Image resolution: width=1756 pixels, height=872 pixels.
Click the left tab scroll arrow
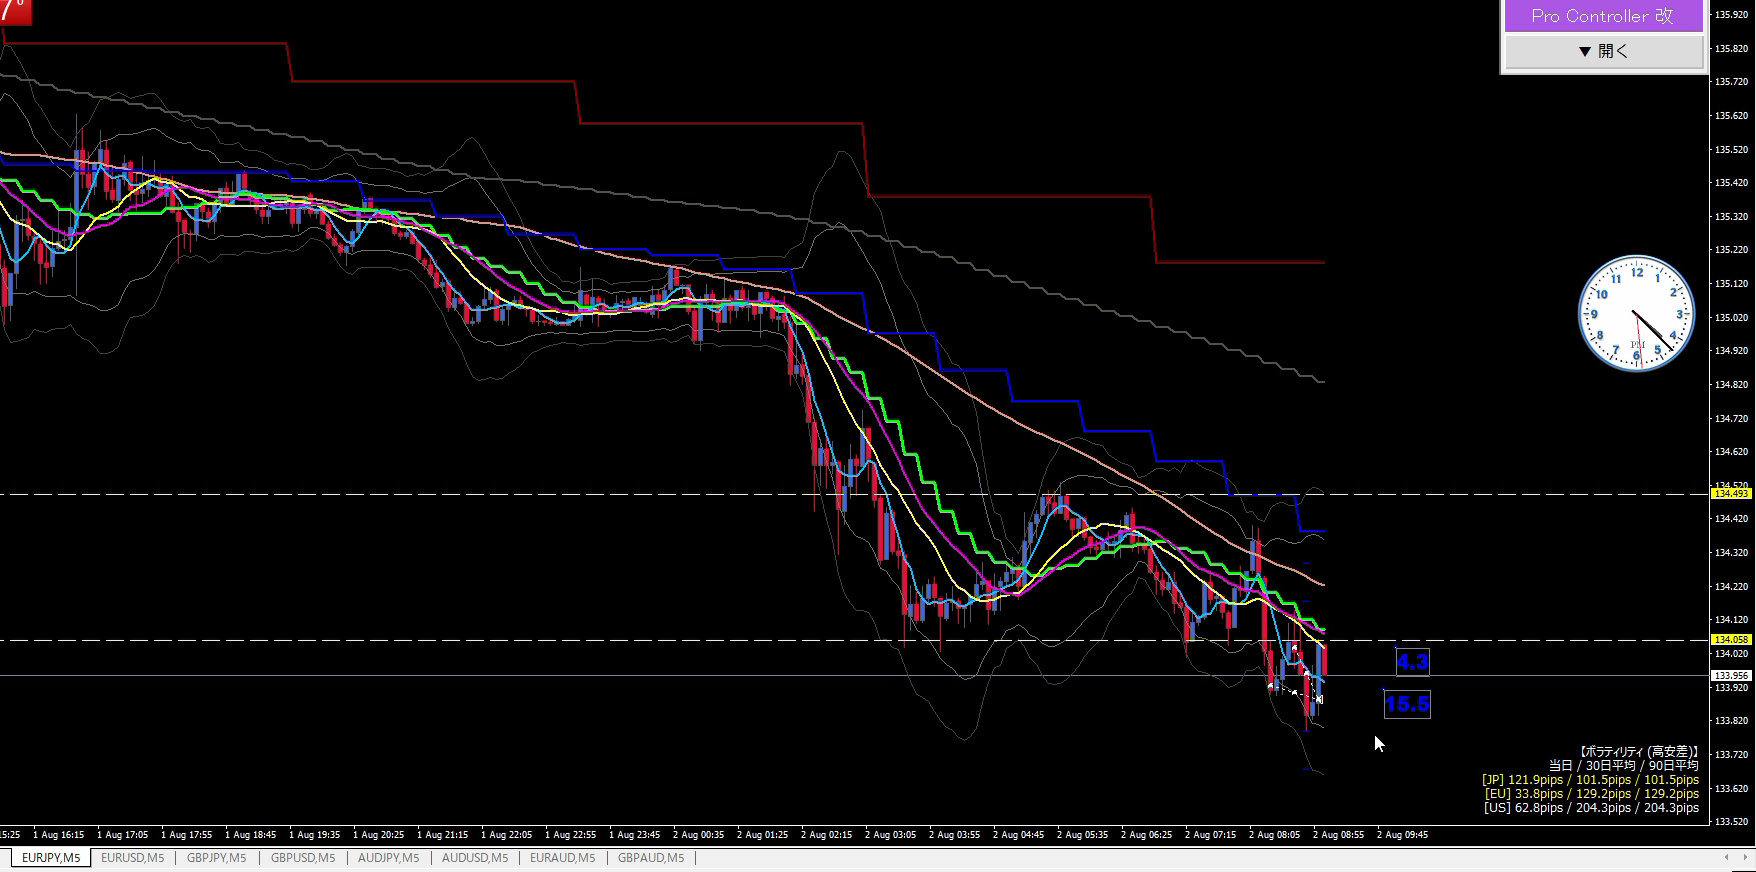[1726, 858]
